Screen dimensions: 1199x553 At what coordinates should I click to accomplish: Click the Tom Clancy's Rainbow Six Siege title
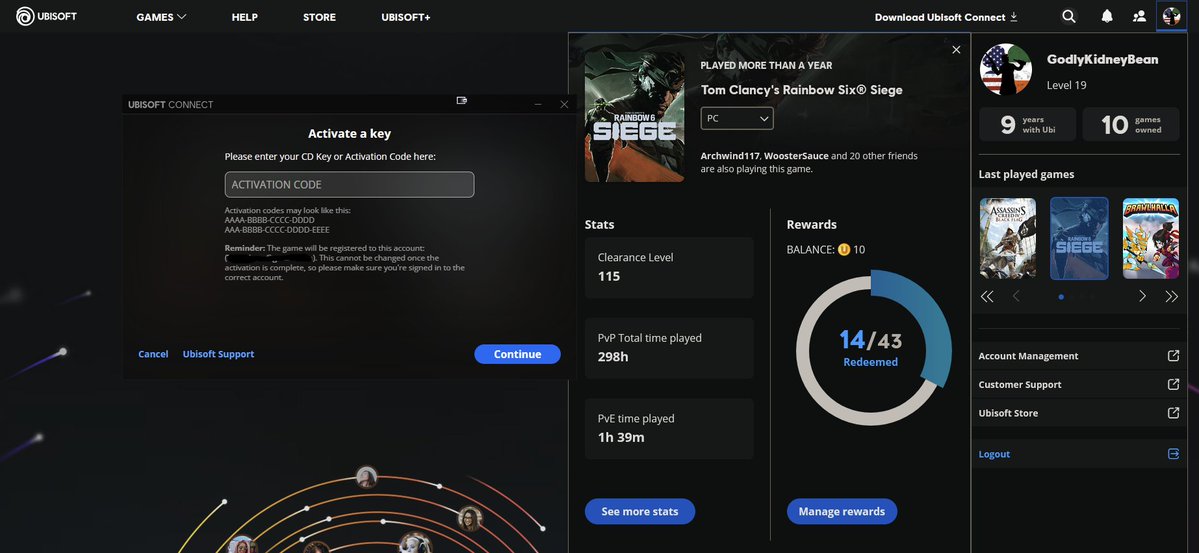pos(801,90)
